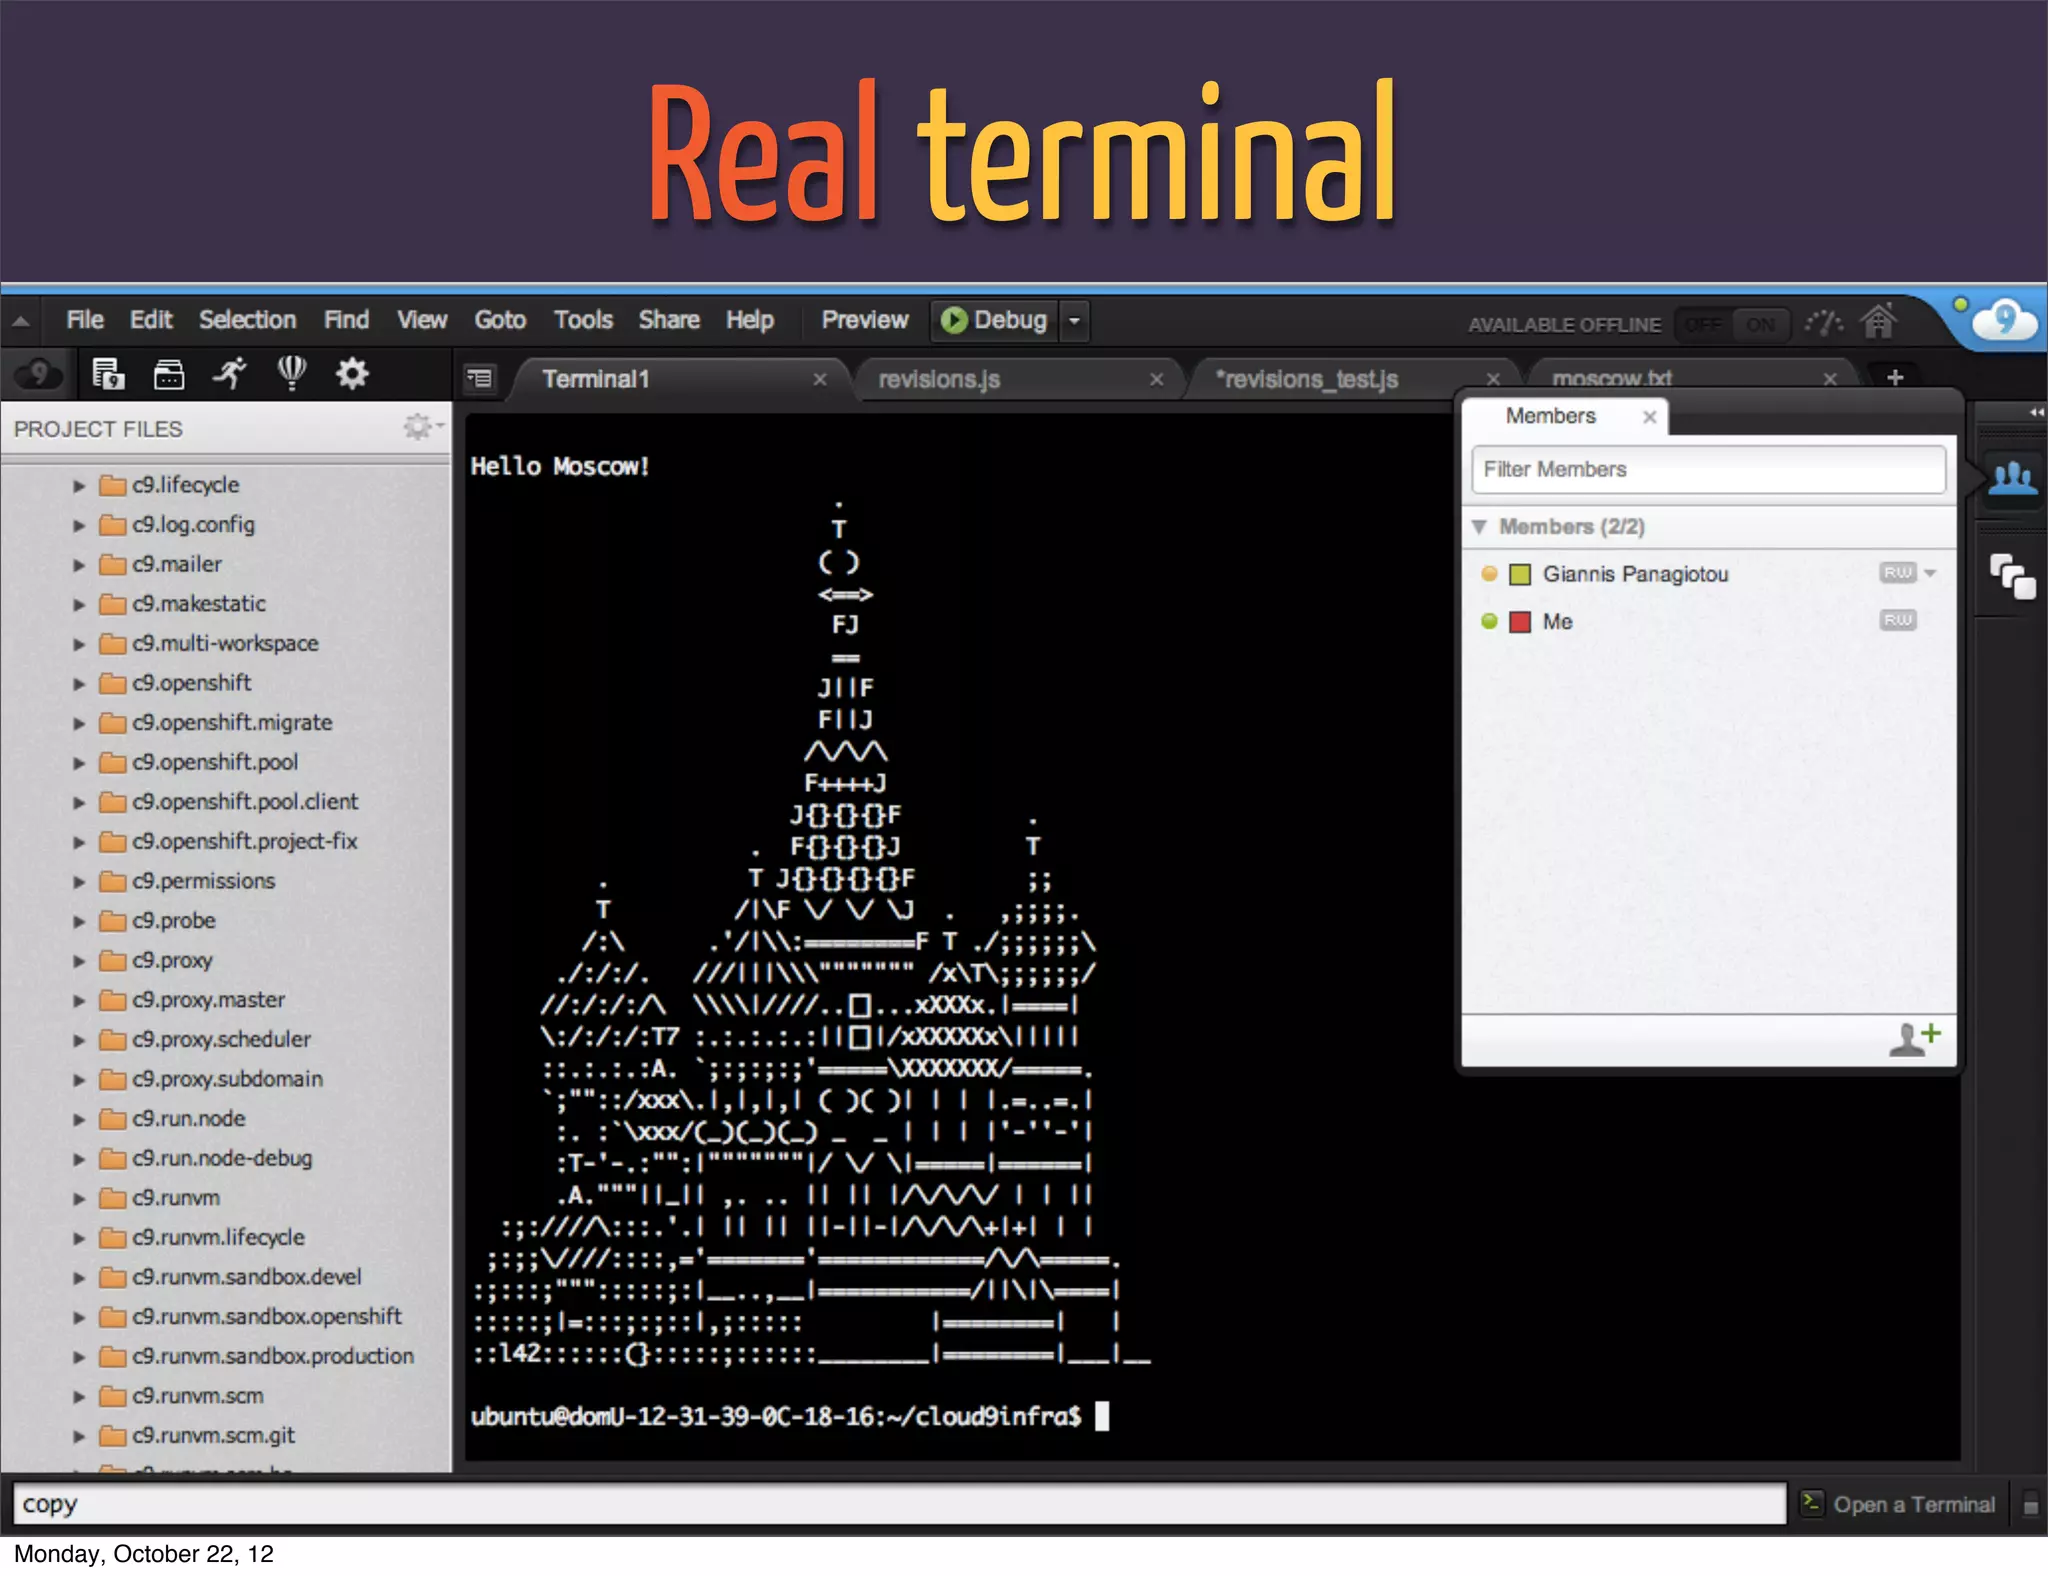Click the Preview button
The image size is (2048, 1576).
pyautogui.click(x=864, y=320)
